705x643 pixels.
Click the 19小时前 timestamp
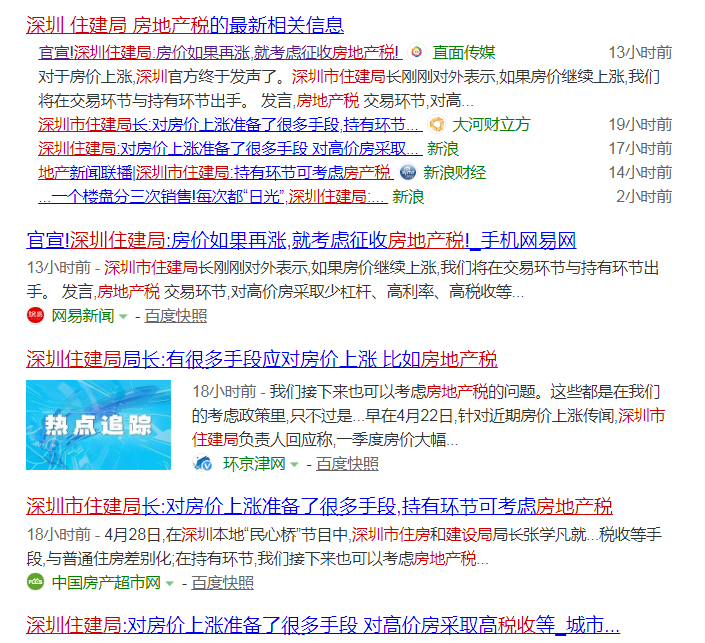pos(640,125)
